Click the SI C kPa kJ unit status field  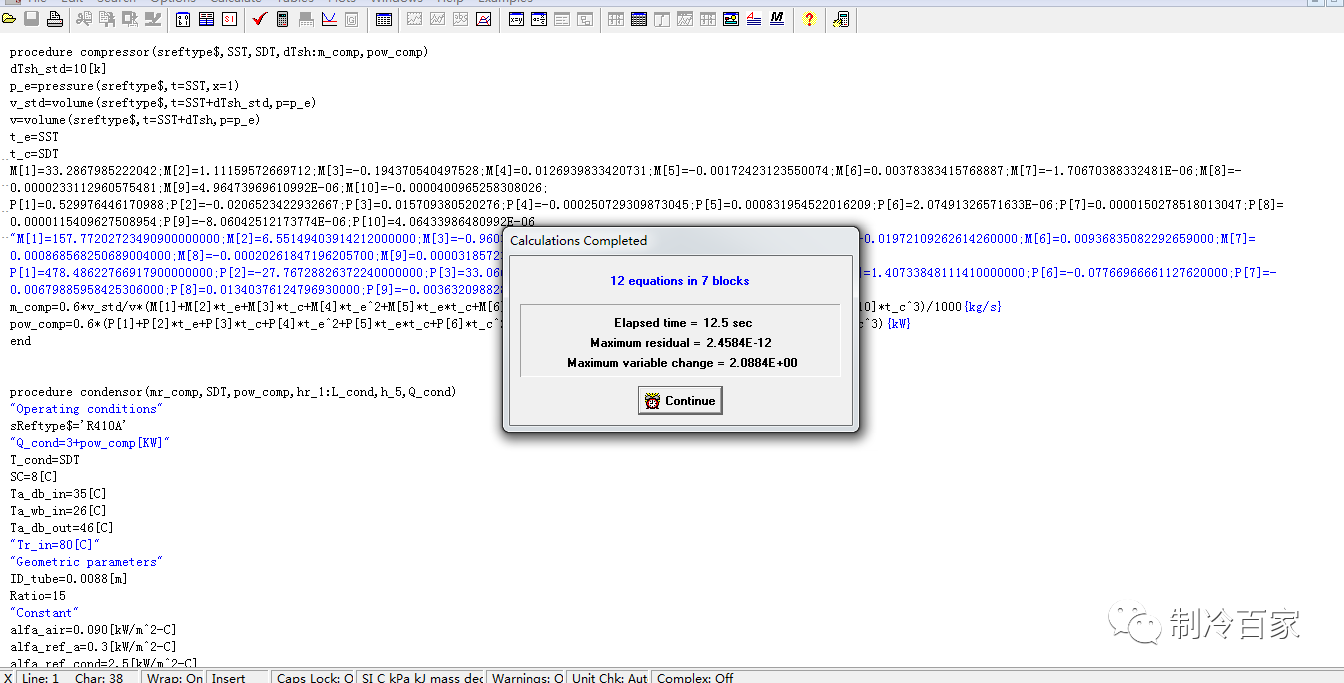422,678
